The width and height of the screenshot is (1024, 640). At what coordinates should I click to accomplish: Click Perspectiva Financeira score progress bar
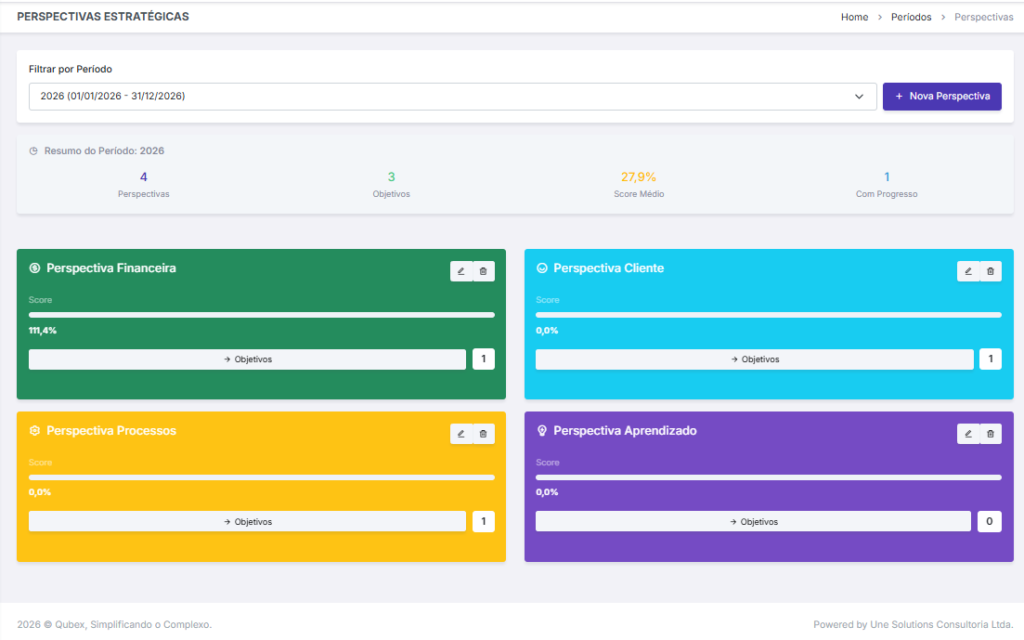point(261,315)
